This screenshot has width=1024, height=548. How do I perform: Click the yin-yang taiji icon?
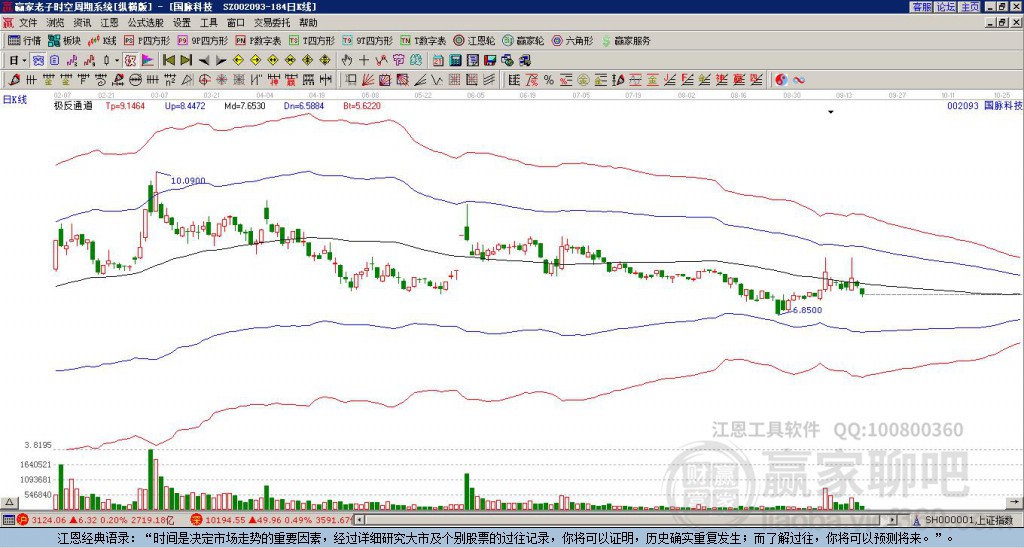[781, 80]
